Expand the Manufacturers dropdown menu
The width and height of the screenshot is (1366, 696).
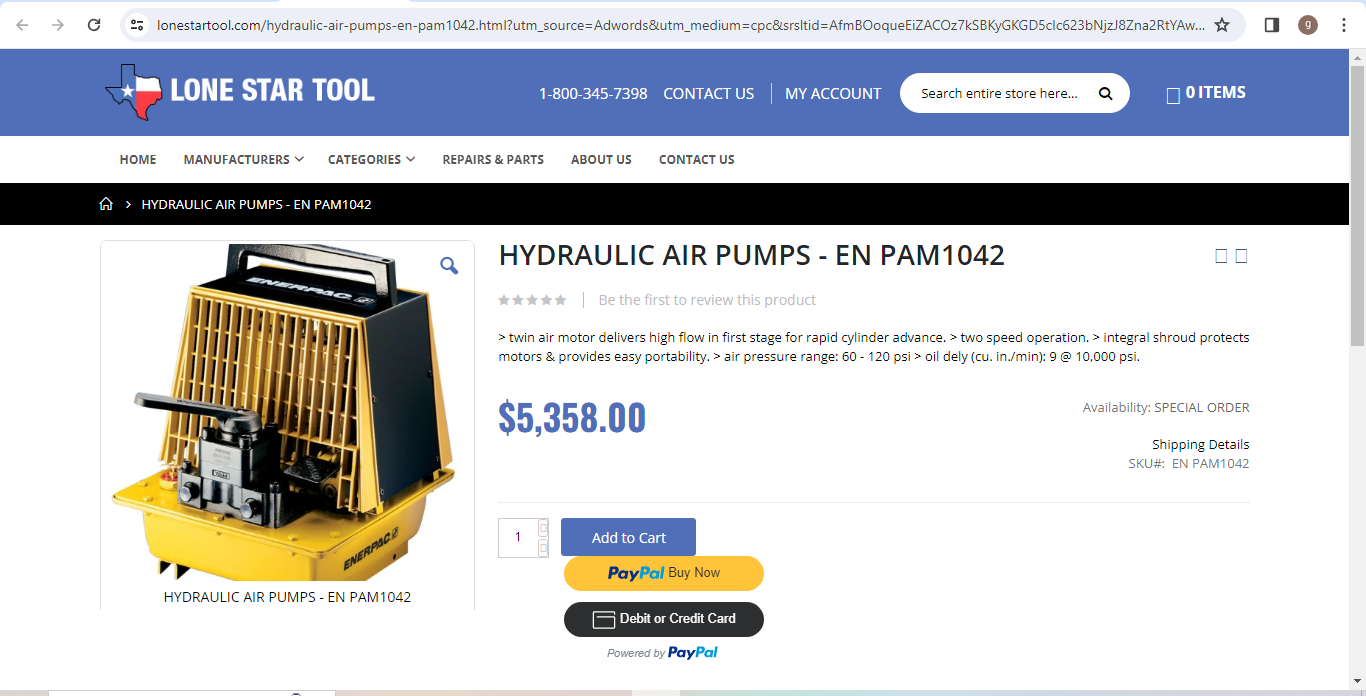[243, 159]
